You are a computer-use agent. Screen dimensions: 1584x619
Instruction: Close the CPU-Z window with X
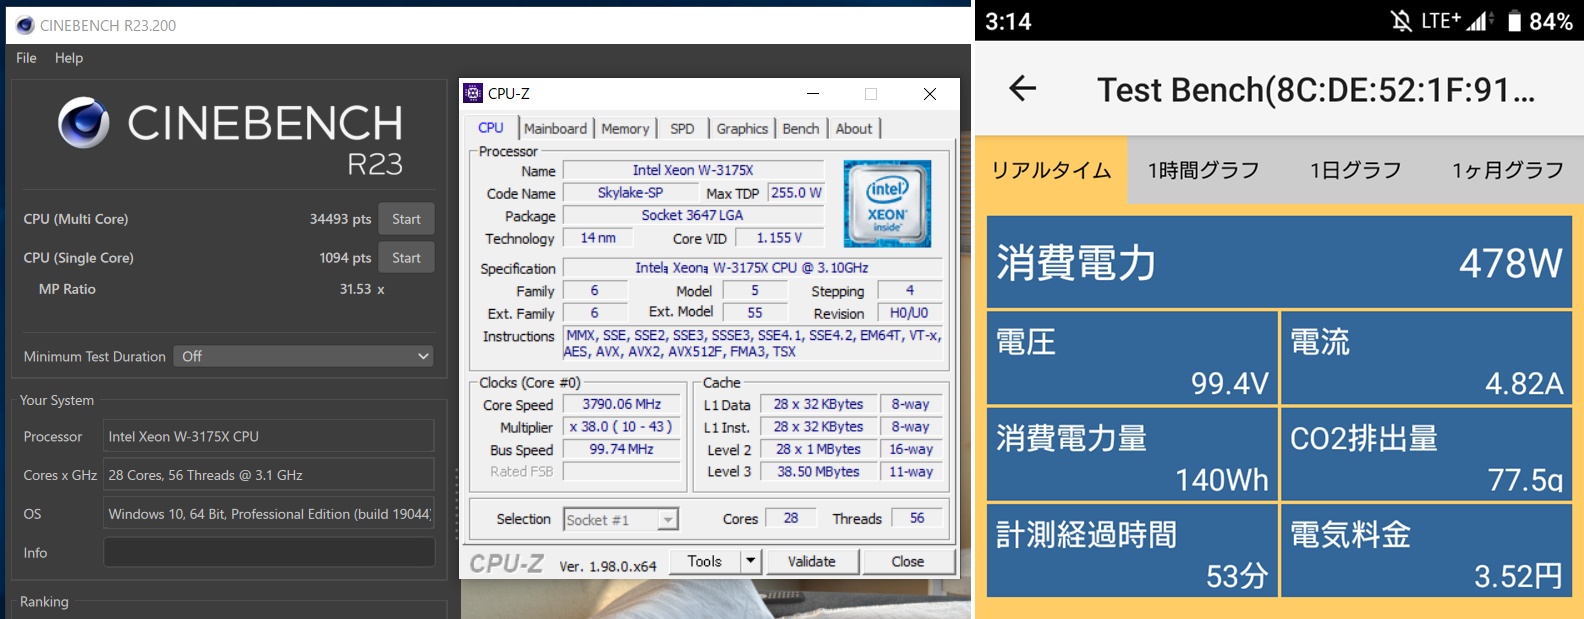[930, 94]
